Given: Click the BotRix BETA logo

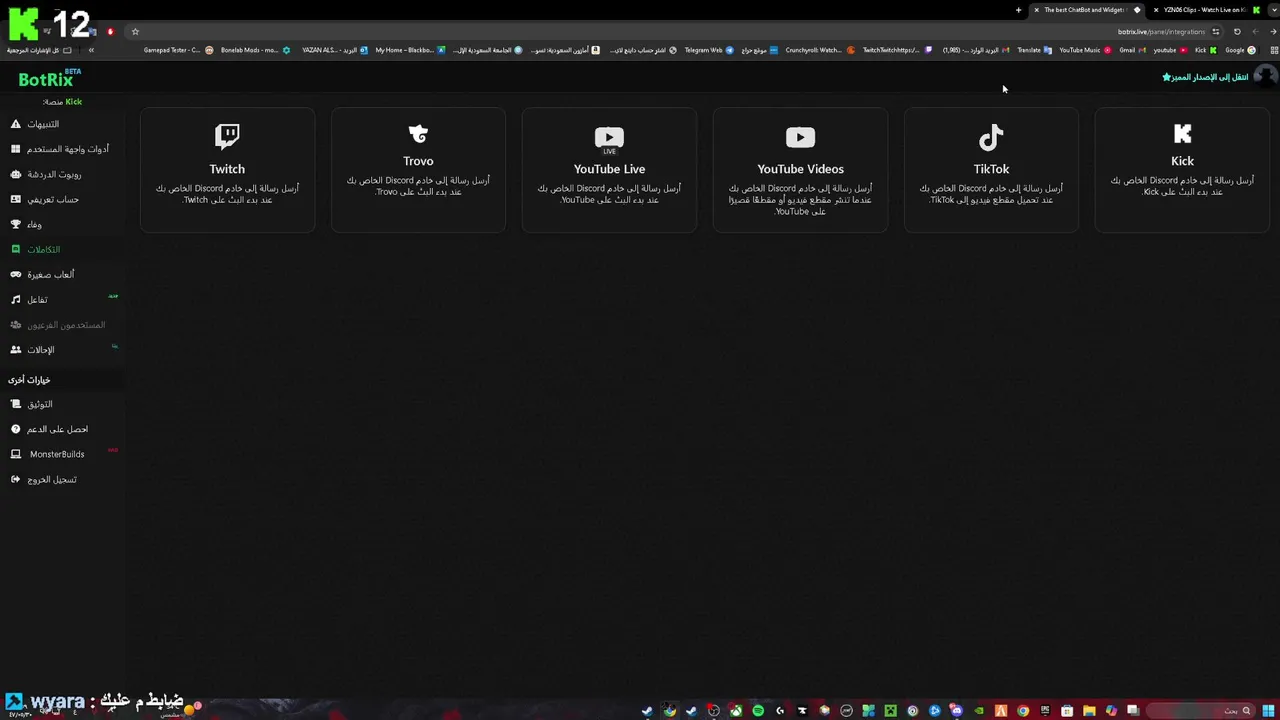Looking at the screenshot, I should point(49,78).
